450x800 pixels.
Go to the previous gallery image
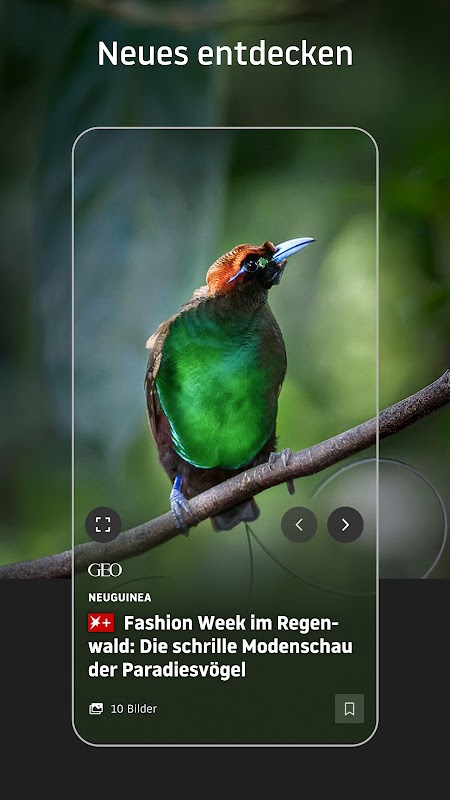point(299,524)
